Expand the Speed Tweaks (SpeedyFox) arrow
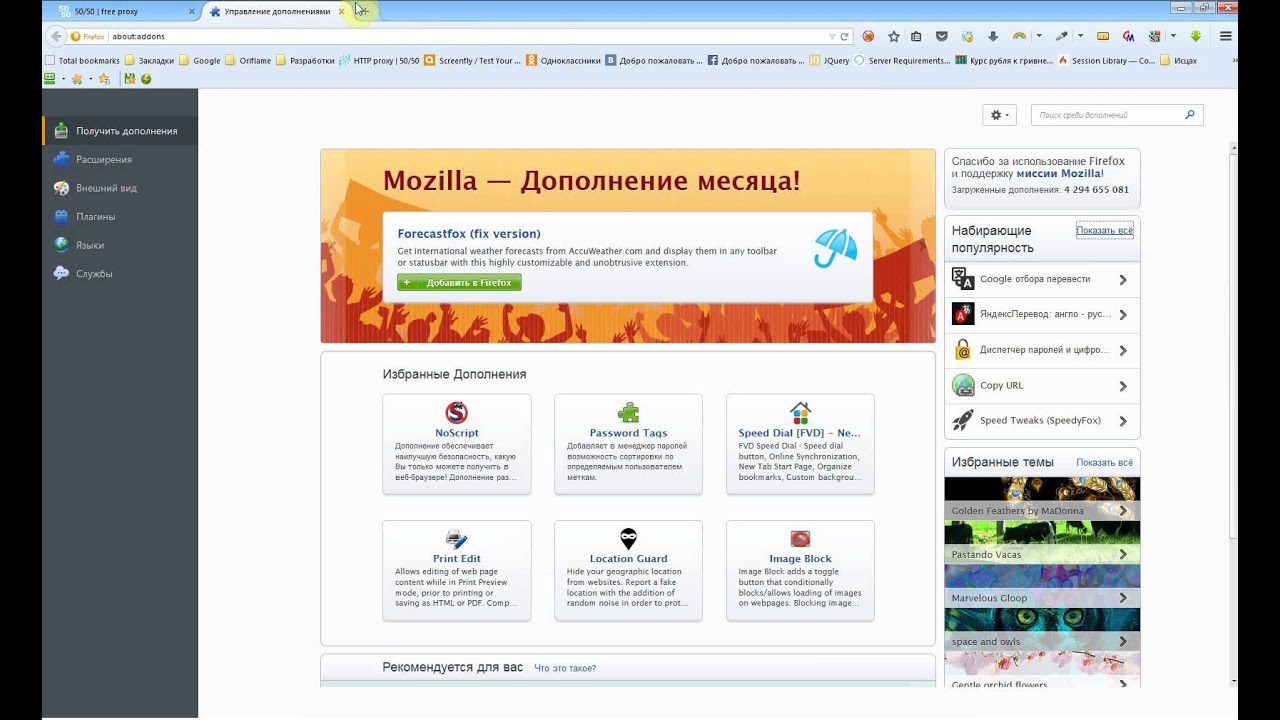 pos(1123,421)
